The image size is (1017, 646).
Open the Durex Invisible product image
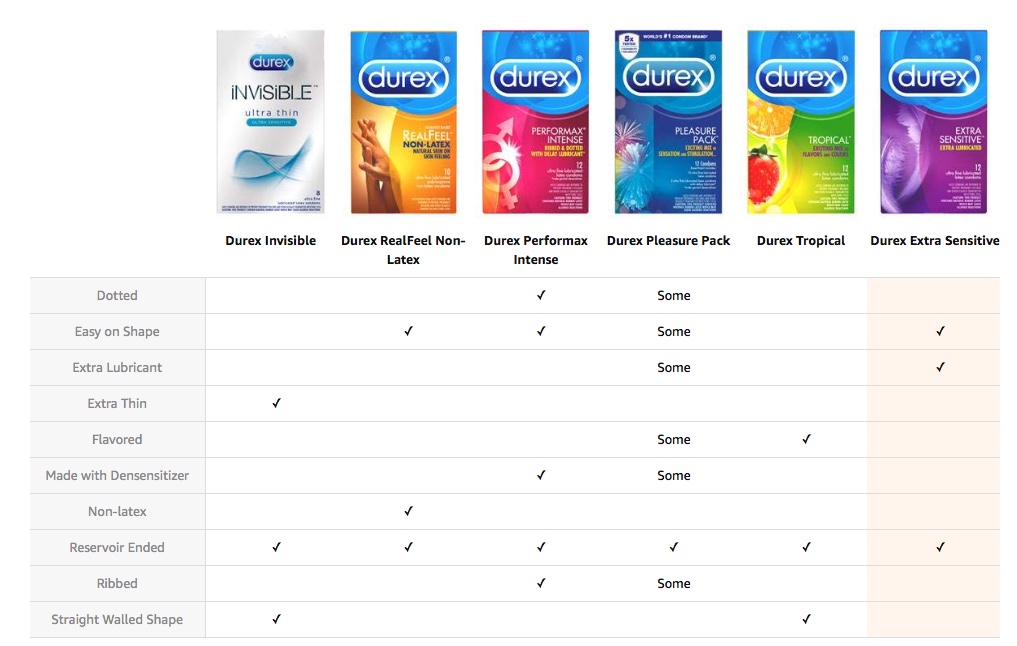[270, 121]
